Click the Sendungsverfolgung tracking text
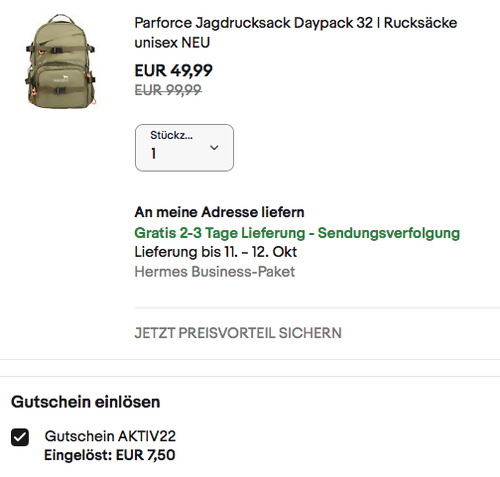Viewport: 500px width, 477px height. pyautogui.click(x=389, y=233)
